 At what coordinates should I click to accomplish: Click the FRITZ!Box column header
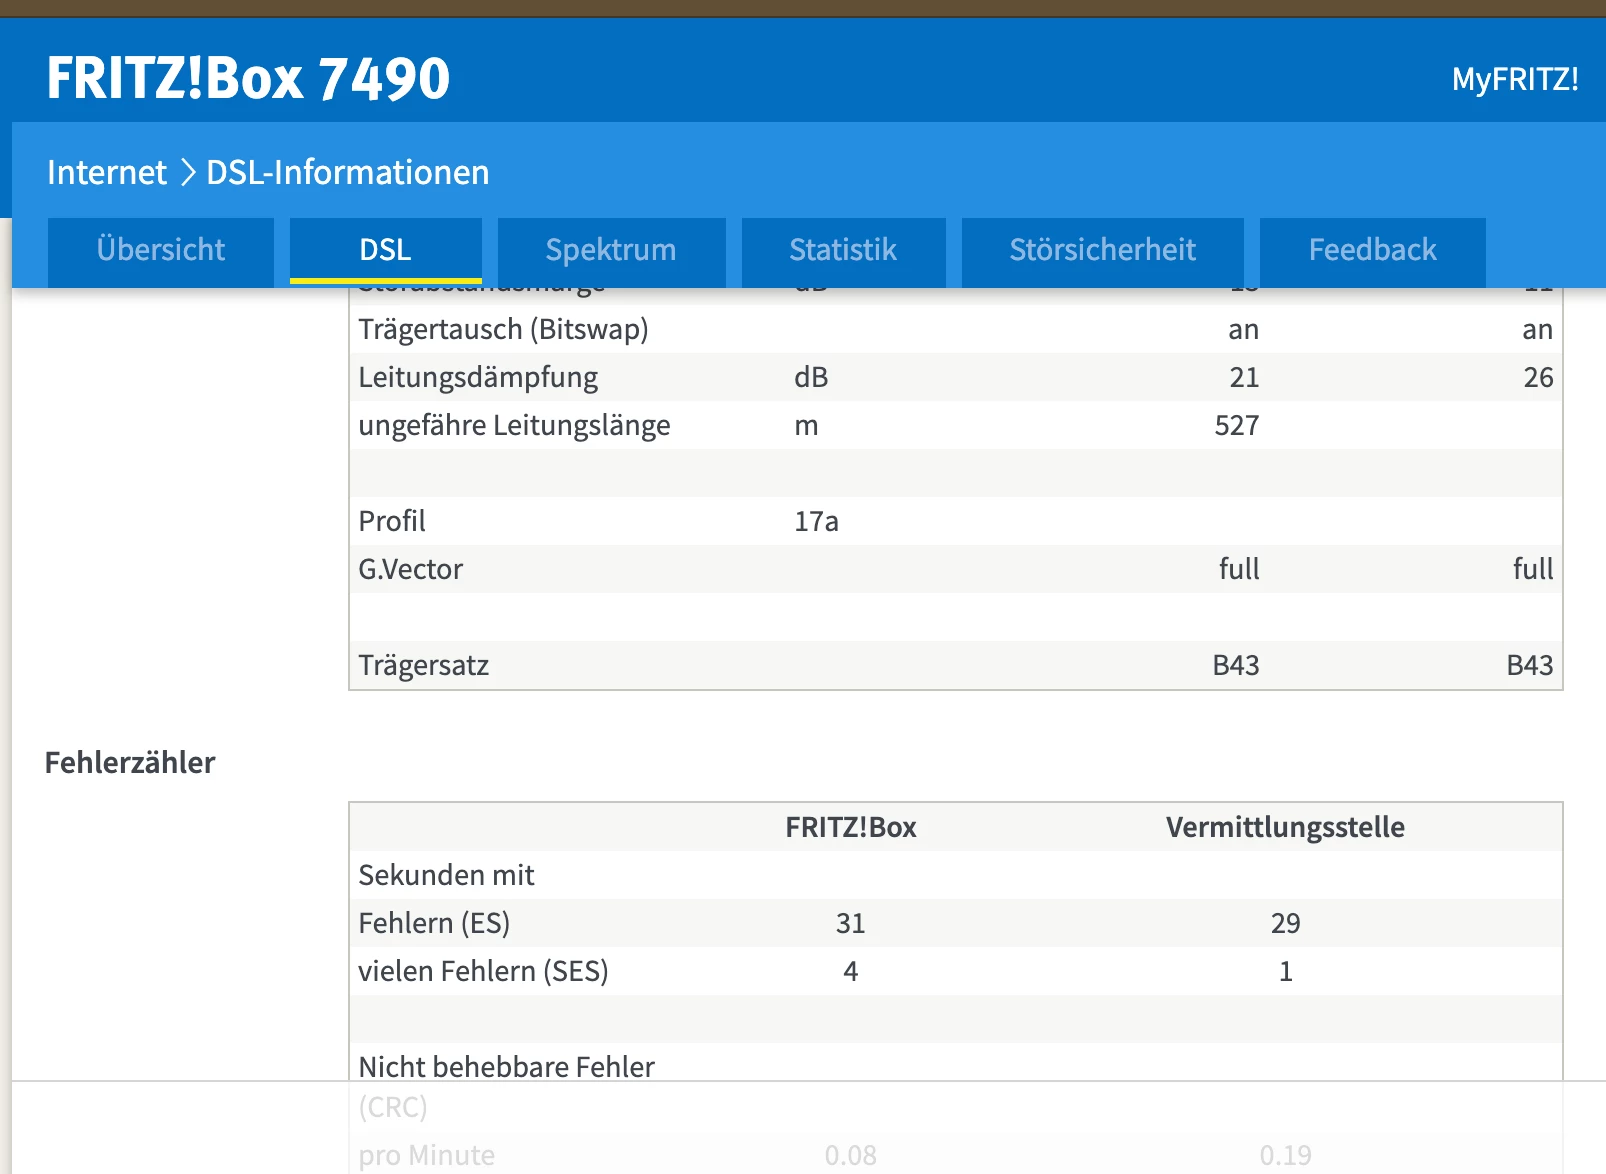(851, 827)
